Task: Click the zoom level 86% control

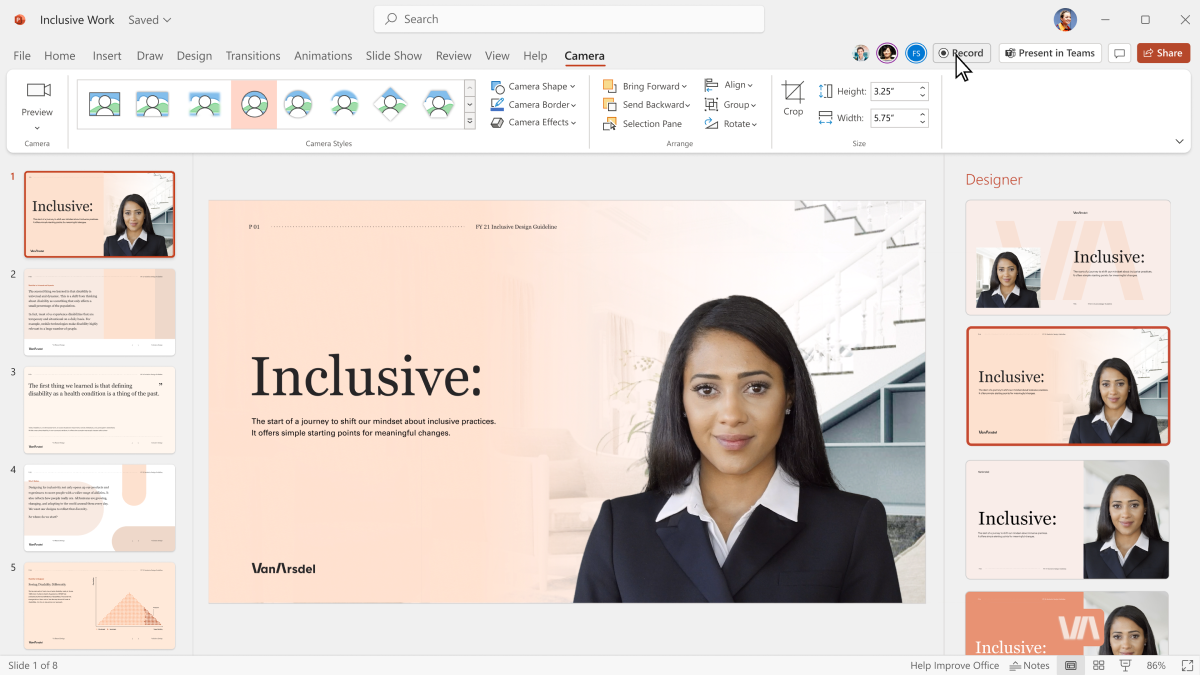Action: tap(1156, 664)
